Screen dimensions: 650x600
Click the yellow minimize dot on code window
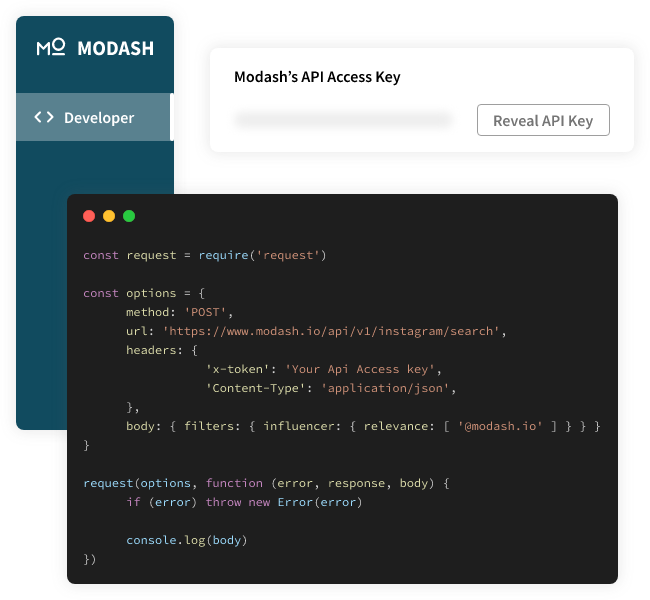(x=109, y=216)
